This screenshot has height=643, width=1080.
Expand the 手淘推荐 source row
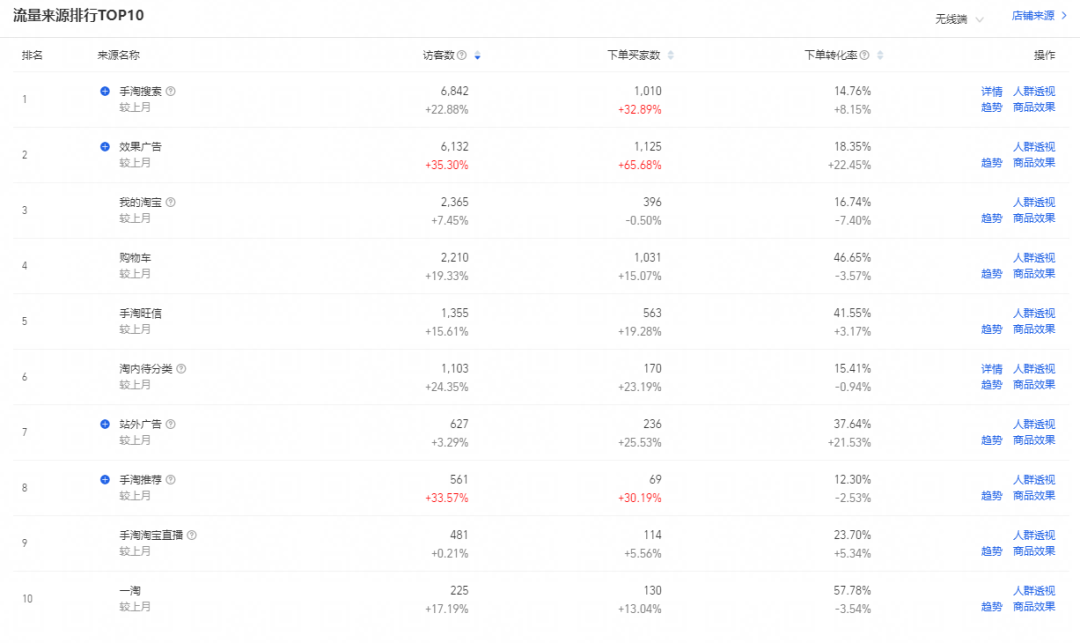point(105,480)
